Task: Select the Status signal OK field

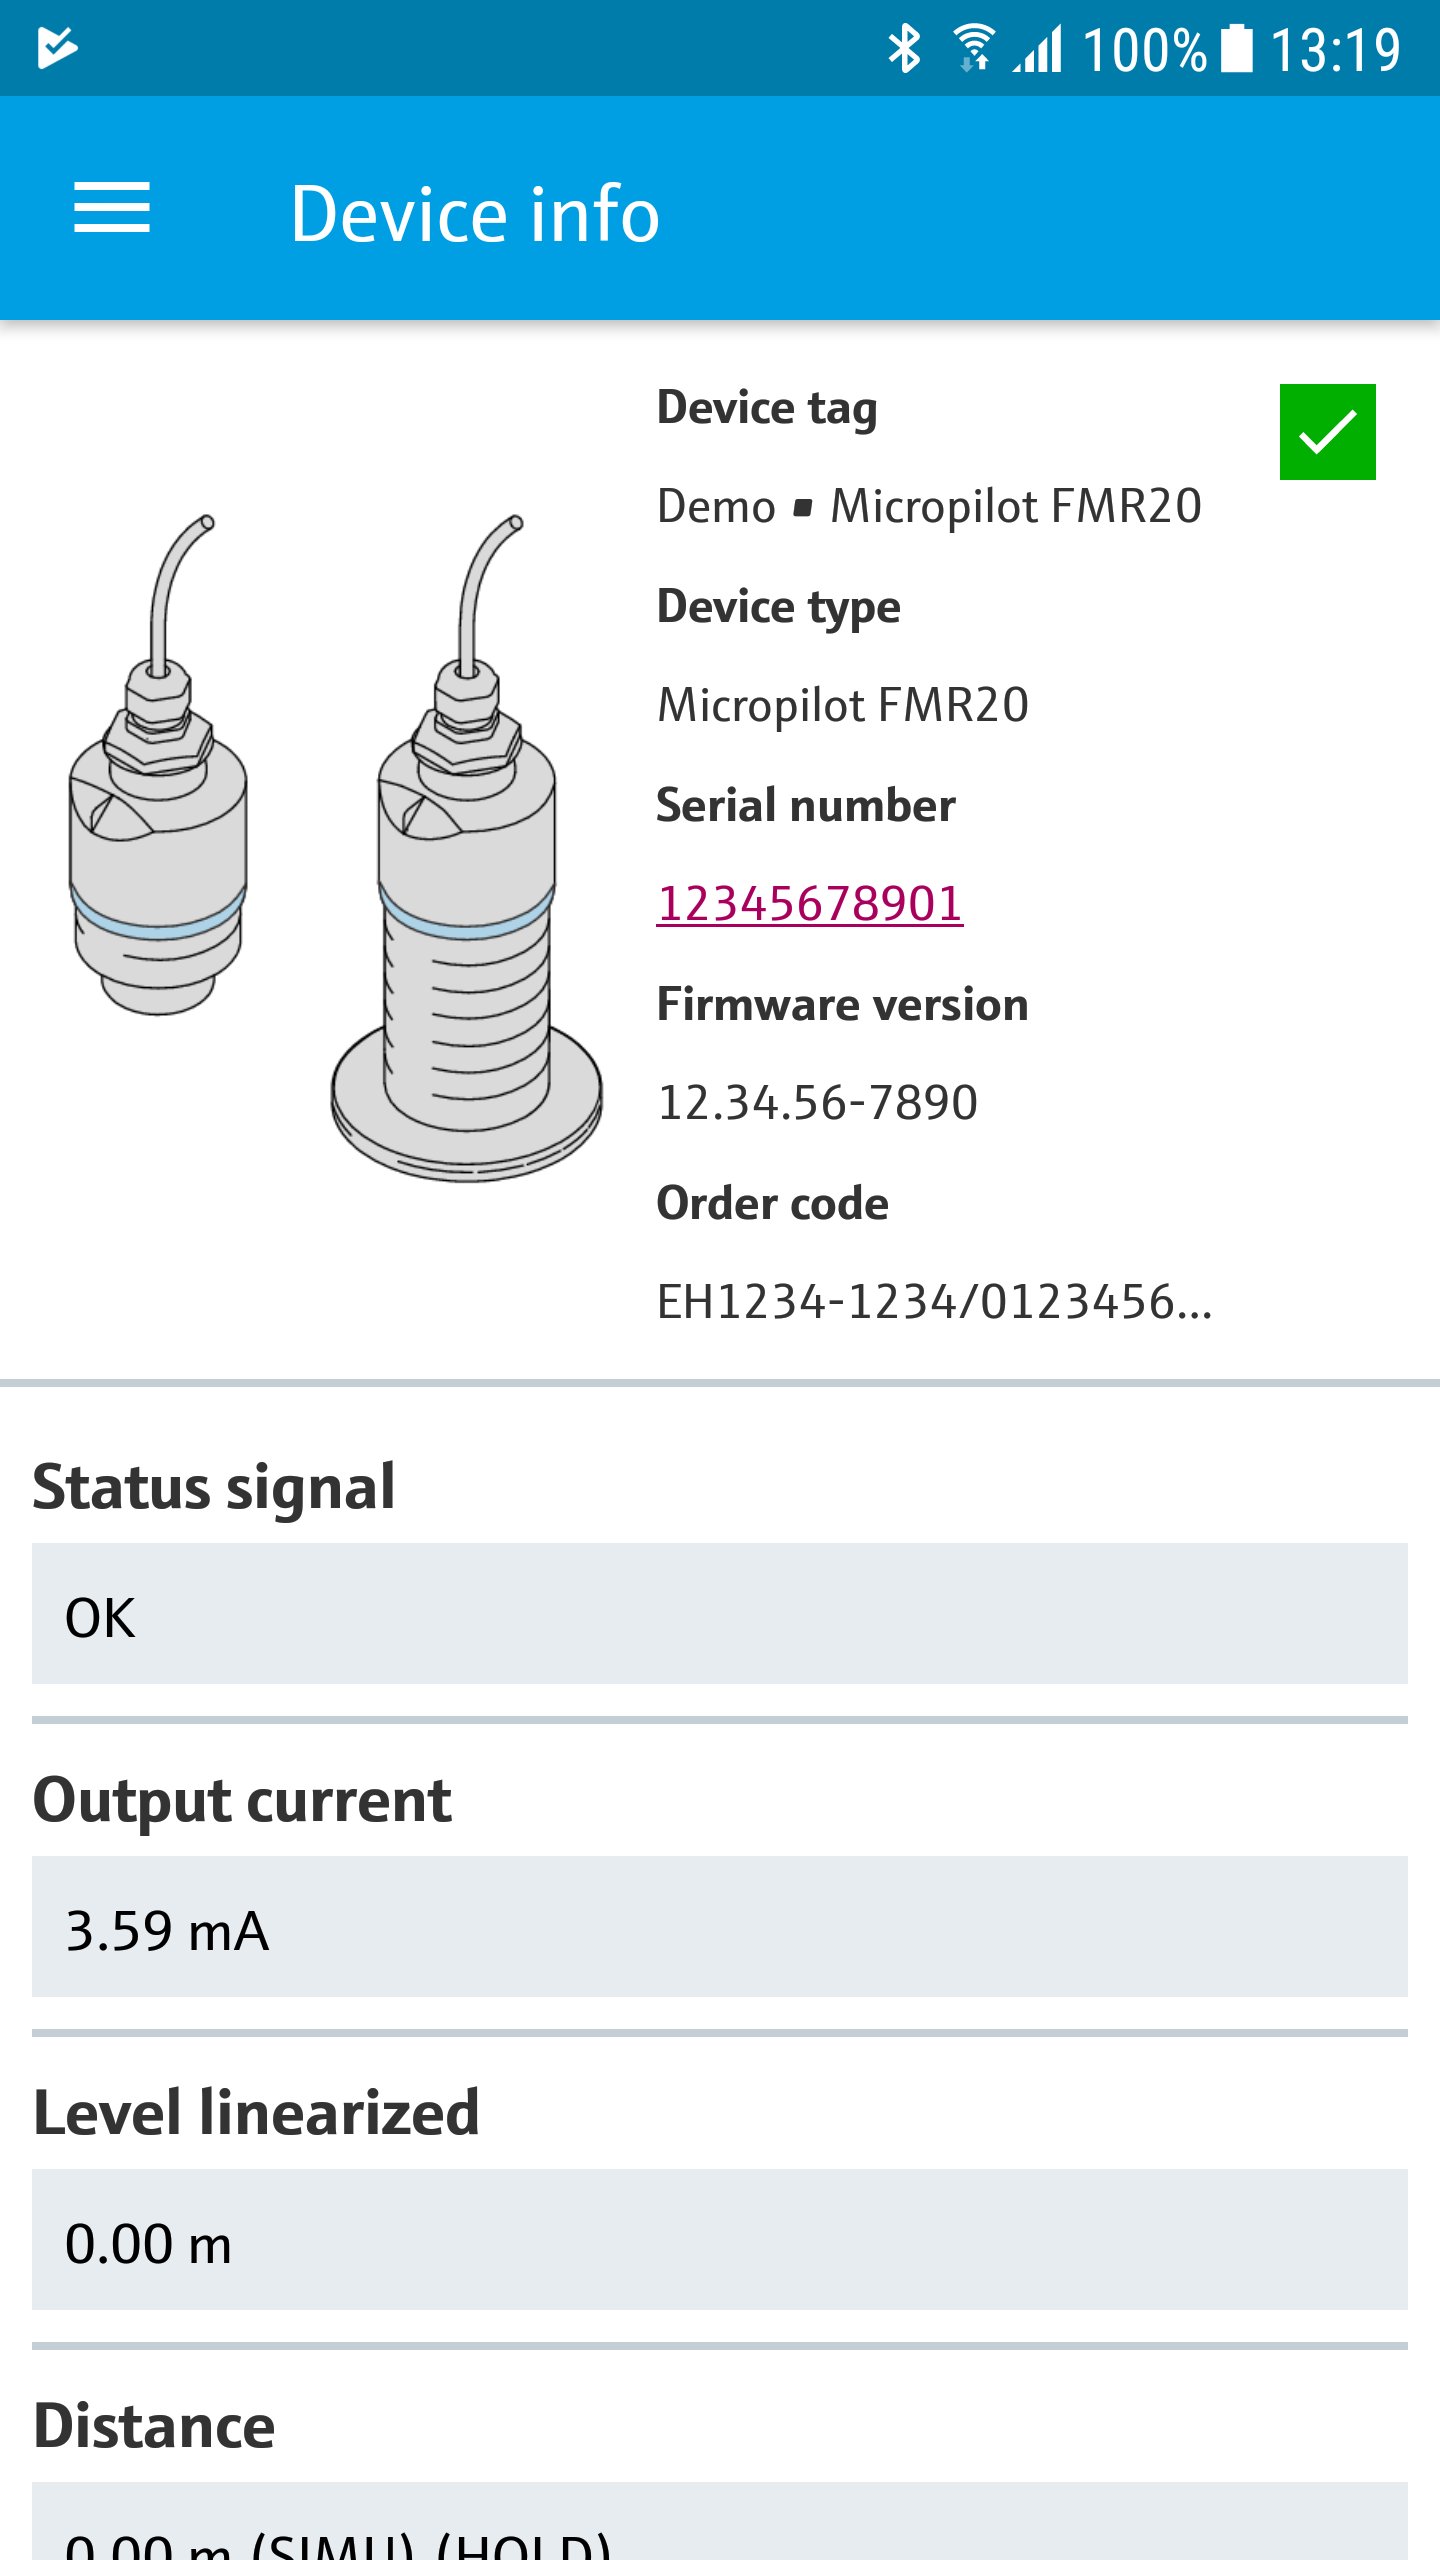Action: pos(720,1614)
